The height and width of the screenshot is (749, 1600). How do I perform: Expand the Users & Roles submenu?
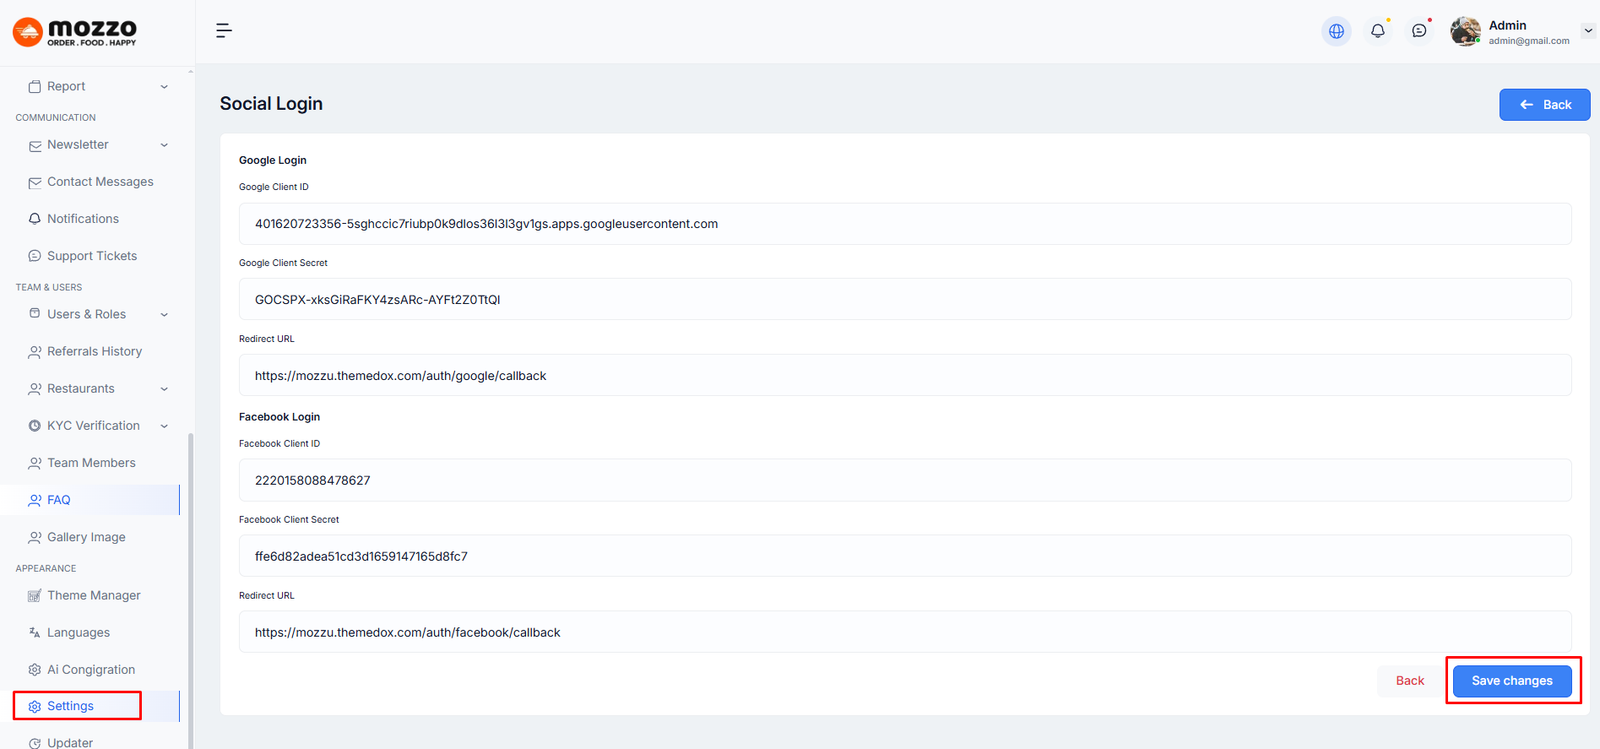pos(164,315)
